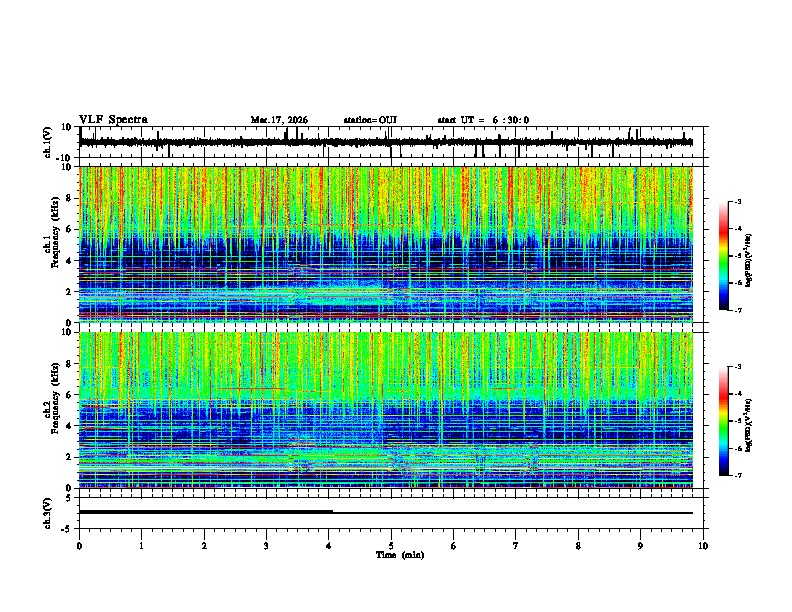Image resolution: width=792 pixels, height=612 pixels.
Task: Click the "4" kHz tick on the ch.2 frequency axis
Action: coord(70,426)
